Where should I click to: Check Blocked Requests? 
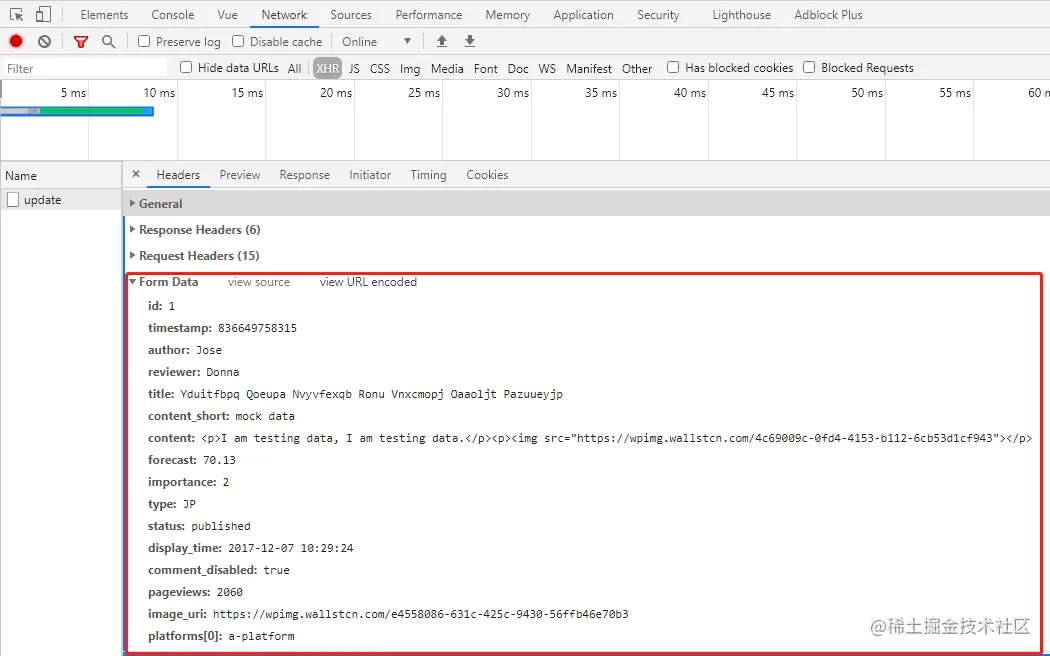click(809, 67)
